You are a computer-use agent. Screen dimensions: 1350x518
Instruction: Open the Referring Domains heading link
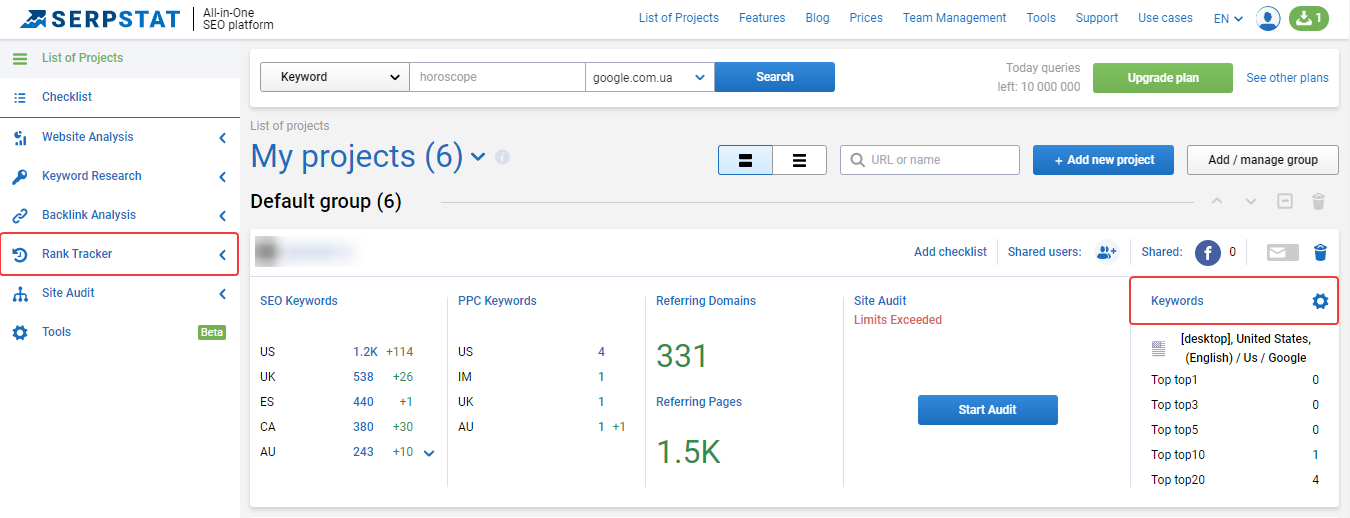706,301
